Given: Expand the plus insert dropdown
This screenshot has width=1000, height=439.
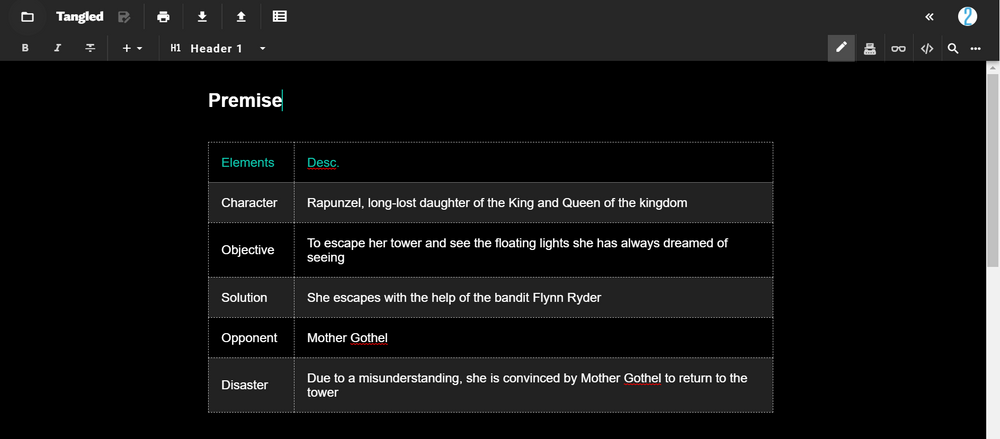Looking at the screenshot, I should click(132, 48).
